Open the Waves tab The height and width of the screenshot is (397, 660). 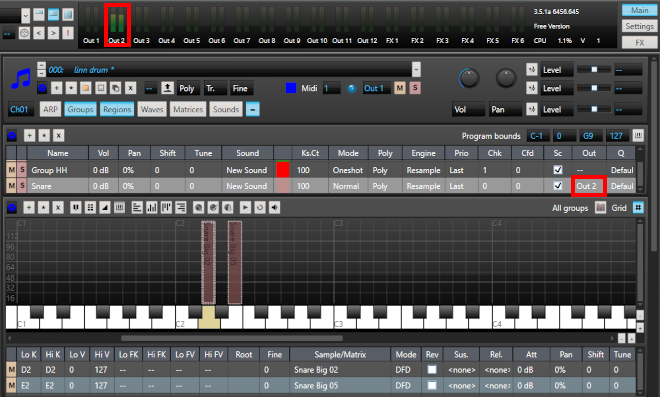152,109
